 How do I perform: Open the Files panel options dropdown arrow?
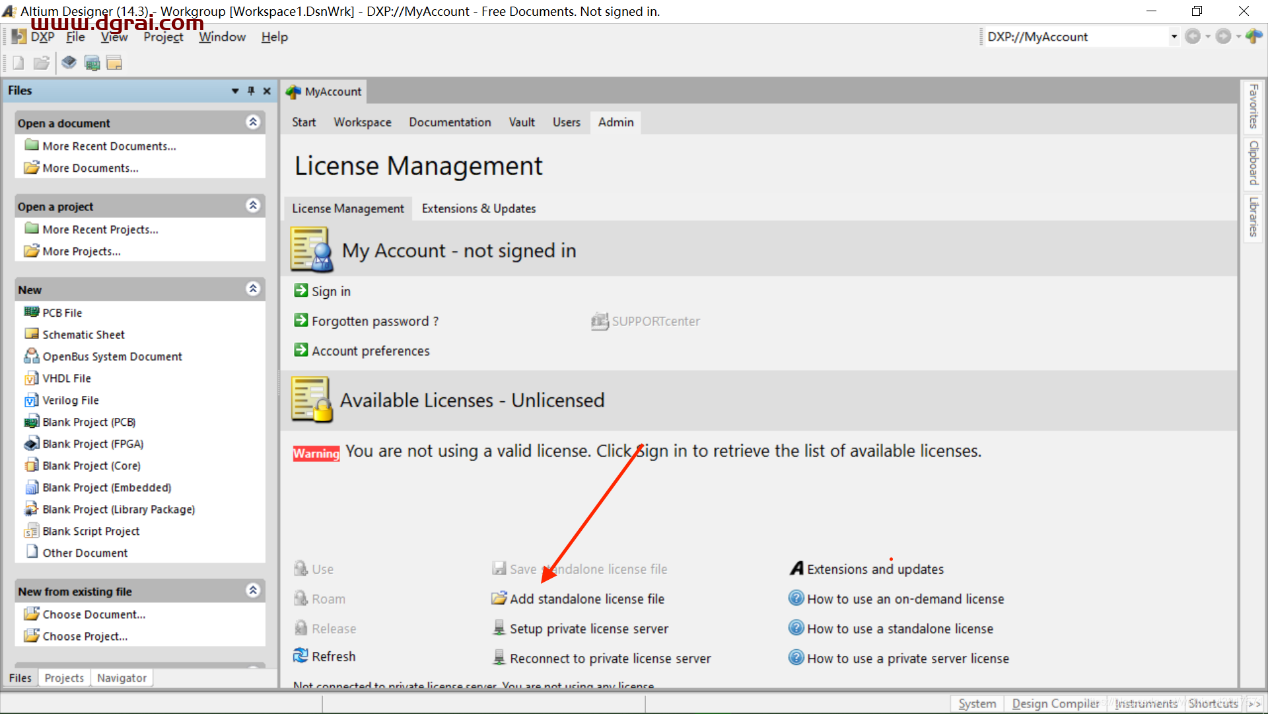[235, 91]
